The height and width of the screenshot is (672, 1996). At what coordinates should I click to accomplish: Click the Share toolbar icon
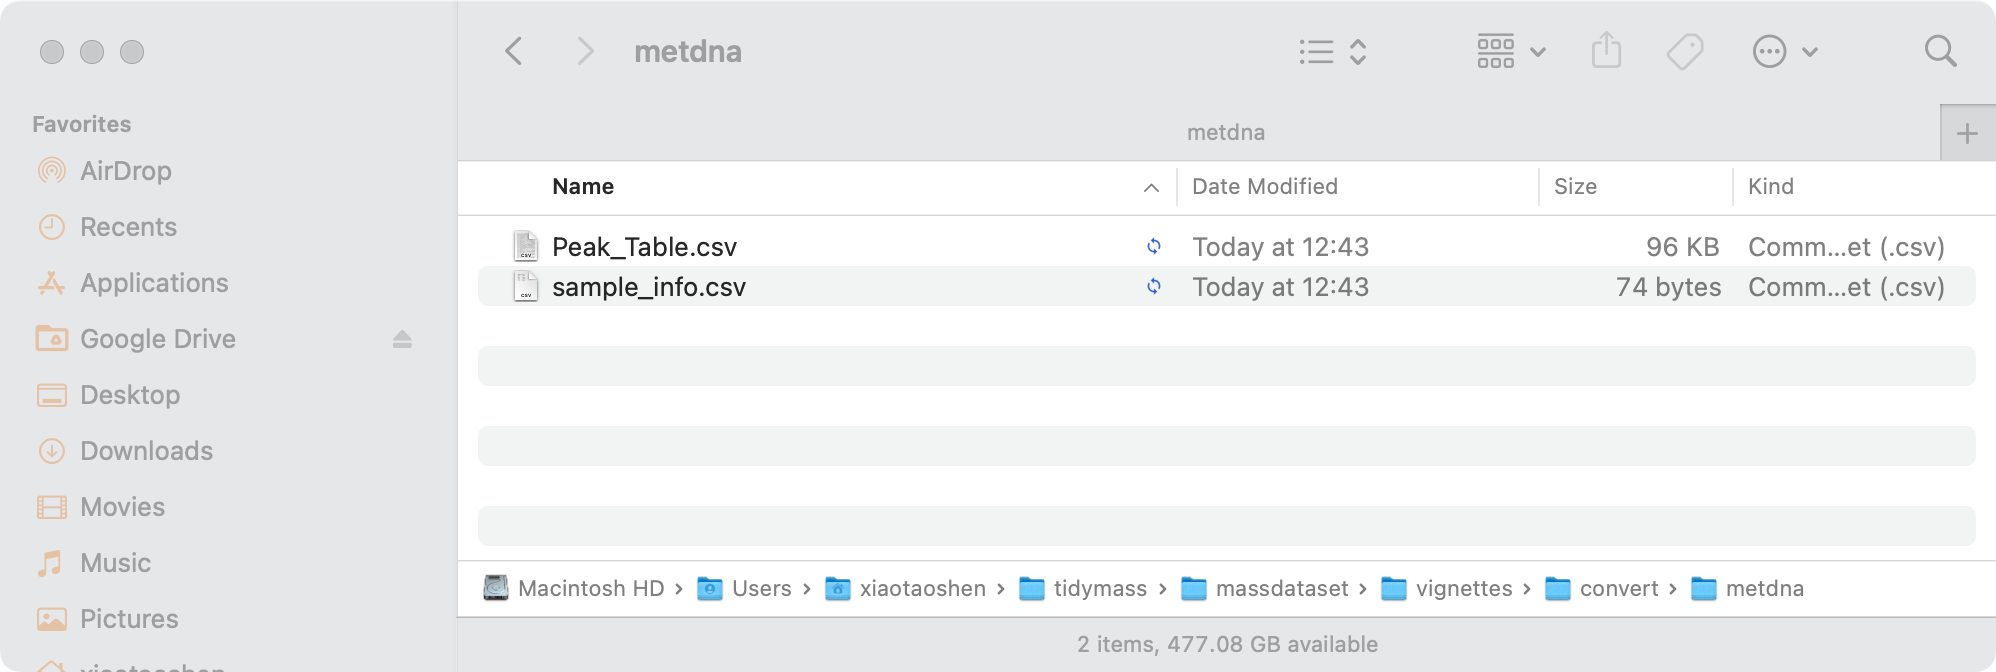1606,50
